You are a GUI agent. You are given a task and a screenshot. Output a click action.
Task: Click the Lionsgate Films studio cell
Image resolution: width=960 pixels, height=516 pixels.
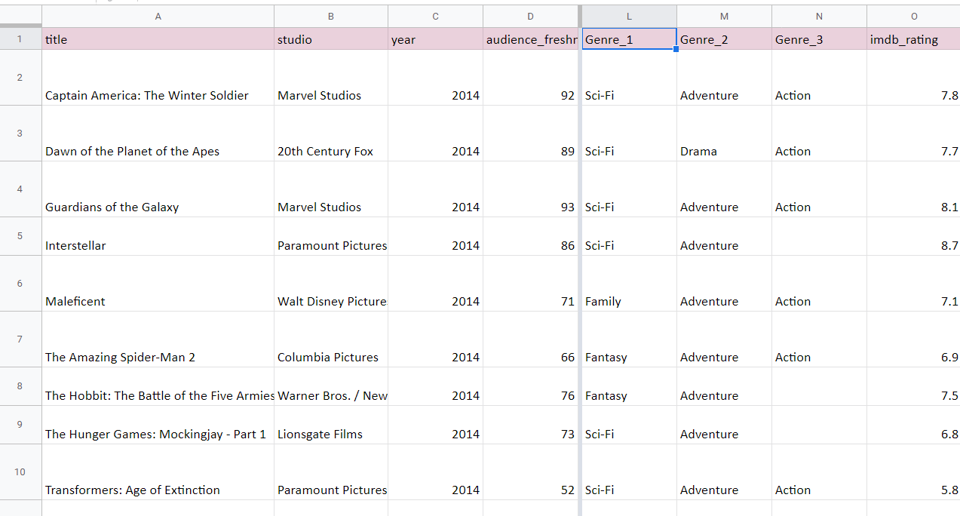coord(331,425)
